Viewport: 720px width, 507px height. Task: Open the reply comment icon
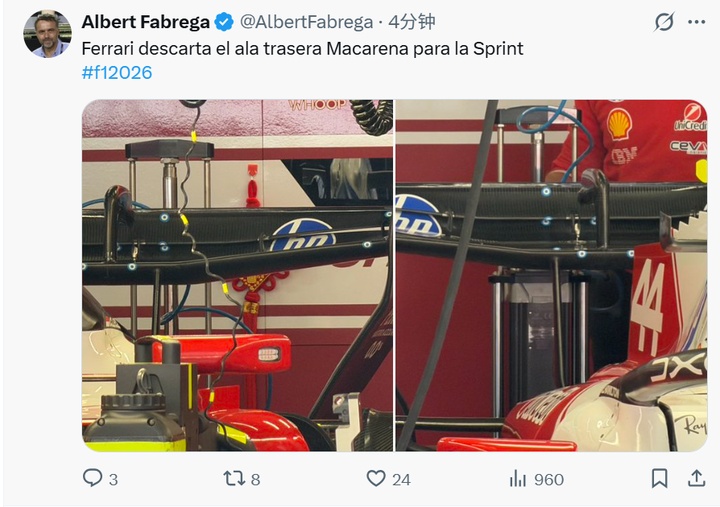point(92,478)
